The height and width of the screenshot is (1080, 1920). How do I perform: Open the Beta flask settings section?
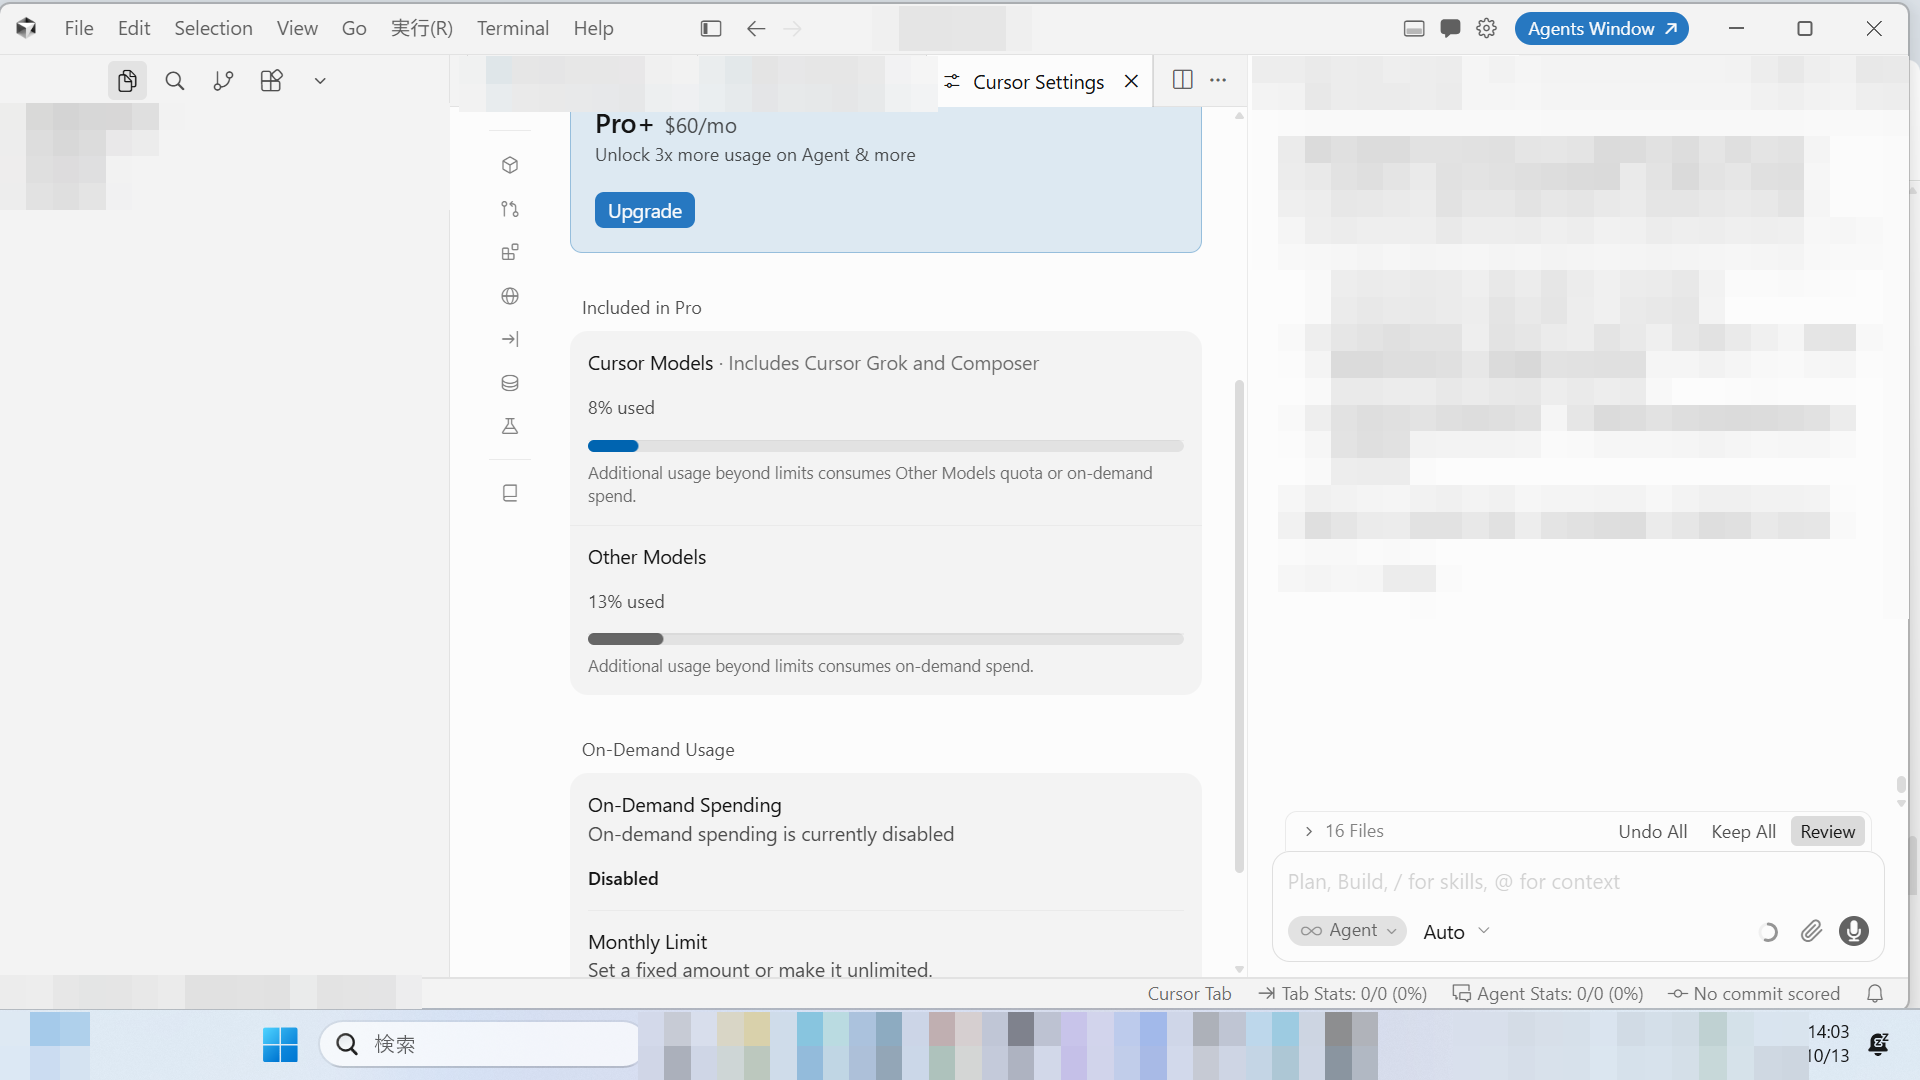point(510,426)
